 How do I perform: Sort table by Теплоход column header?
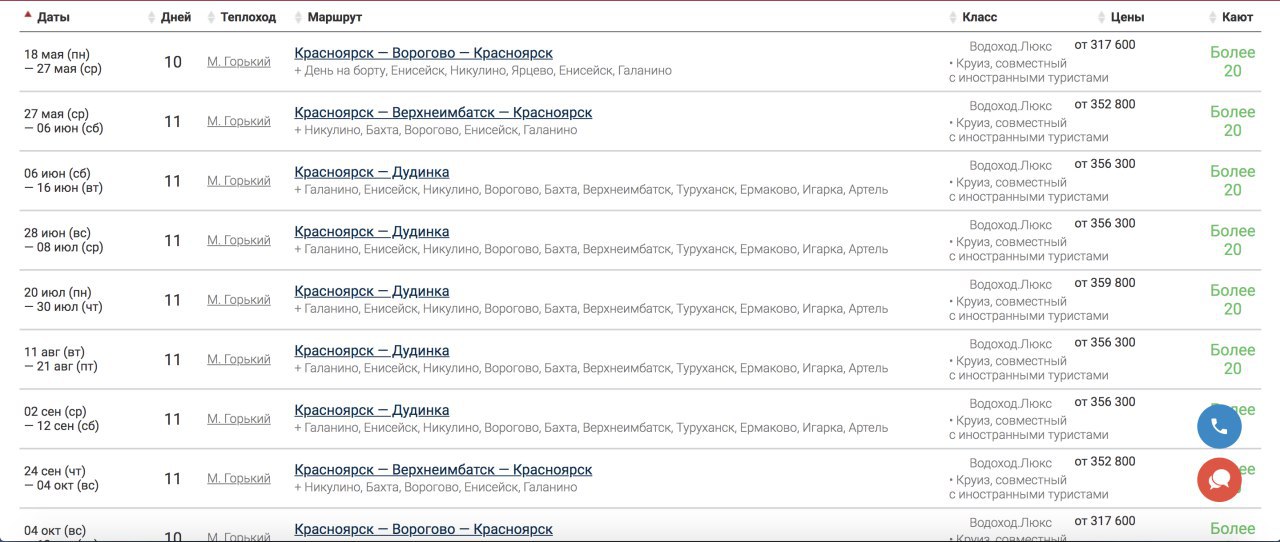click(x=248, y=17)
